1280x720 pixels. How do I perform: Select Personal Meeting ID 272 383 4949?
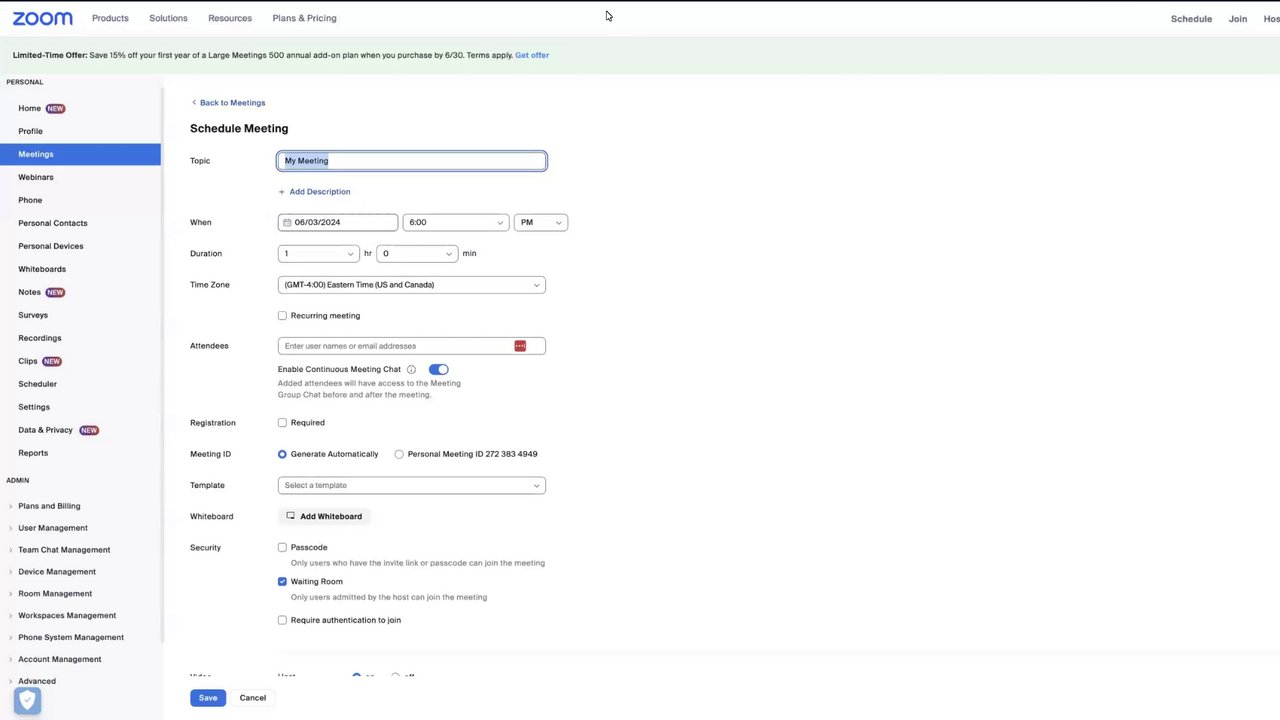[399, 454]
